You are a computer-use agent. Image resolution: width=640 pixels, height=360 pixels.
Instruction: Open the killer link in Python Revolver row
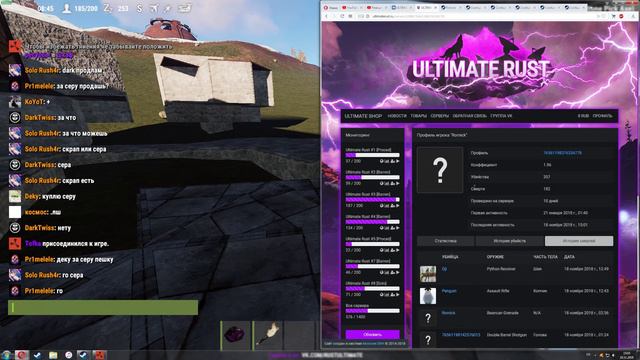(444, 269)
